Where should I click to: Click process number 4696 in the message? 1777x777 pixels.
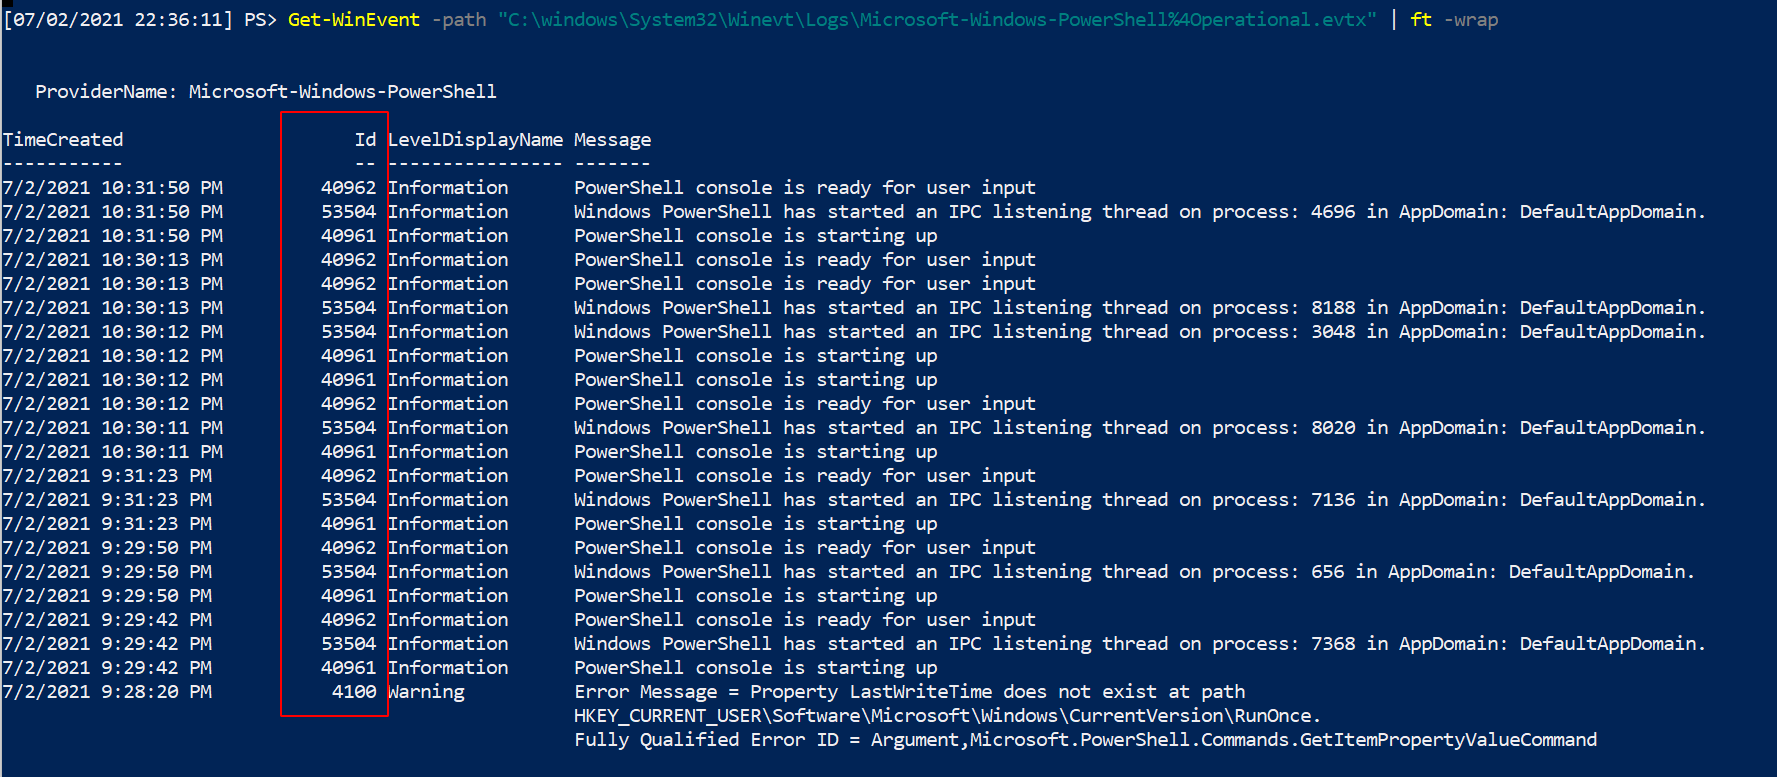coord(1333,212)
